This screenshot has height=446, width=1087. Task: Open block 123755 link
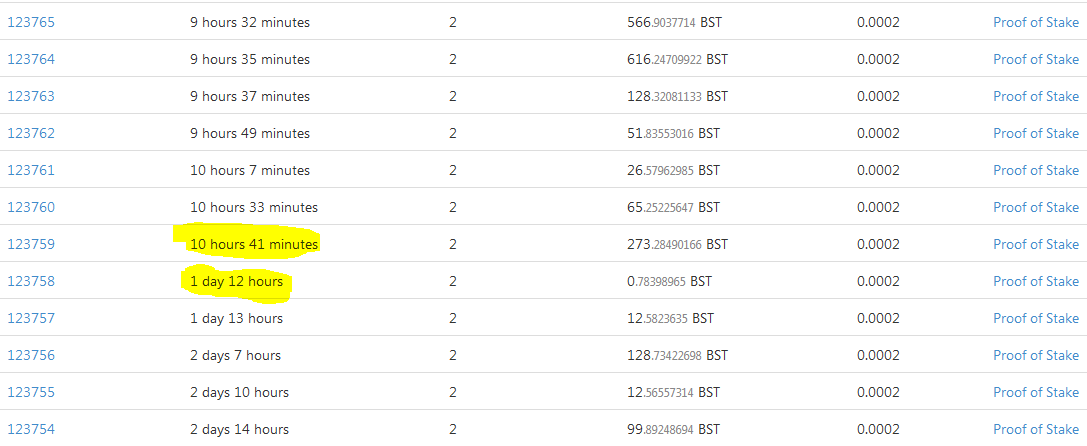[31, 393]
